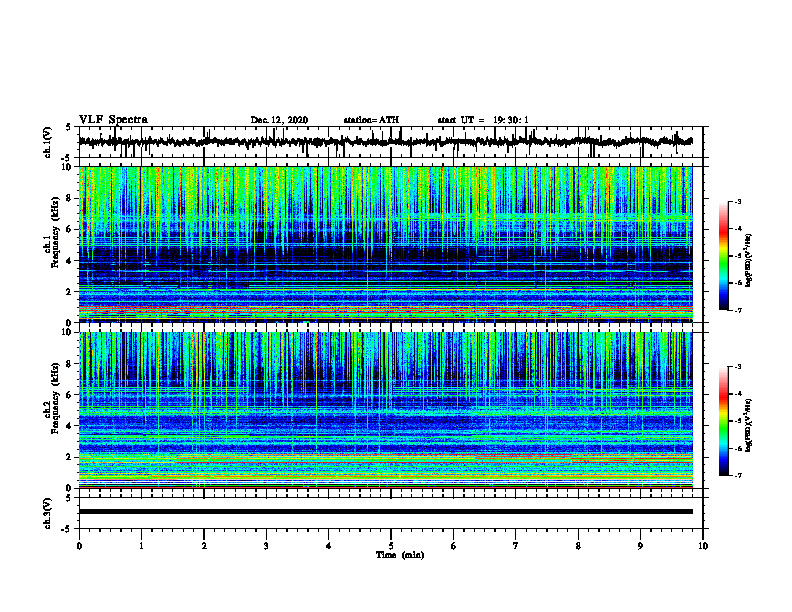
Task: Click the ch.2 spectrogram colorbar
Action: [723, 421]
